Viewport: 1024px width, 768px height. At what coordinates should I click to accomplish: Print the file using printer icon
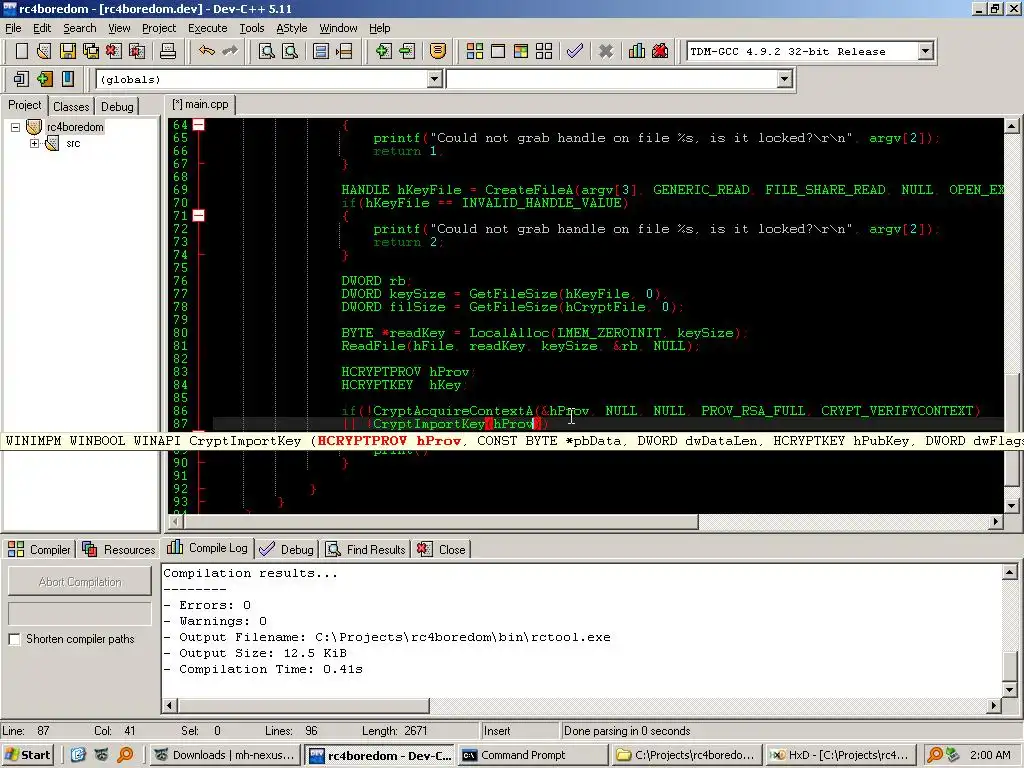click(x=168, y=51)
